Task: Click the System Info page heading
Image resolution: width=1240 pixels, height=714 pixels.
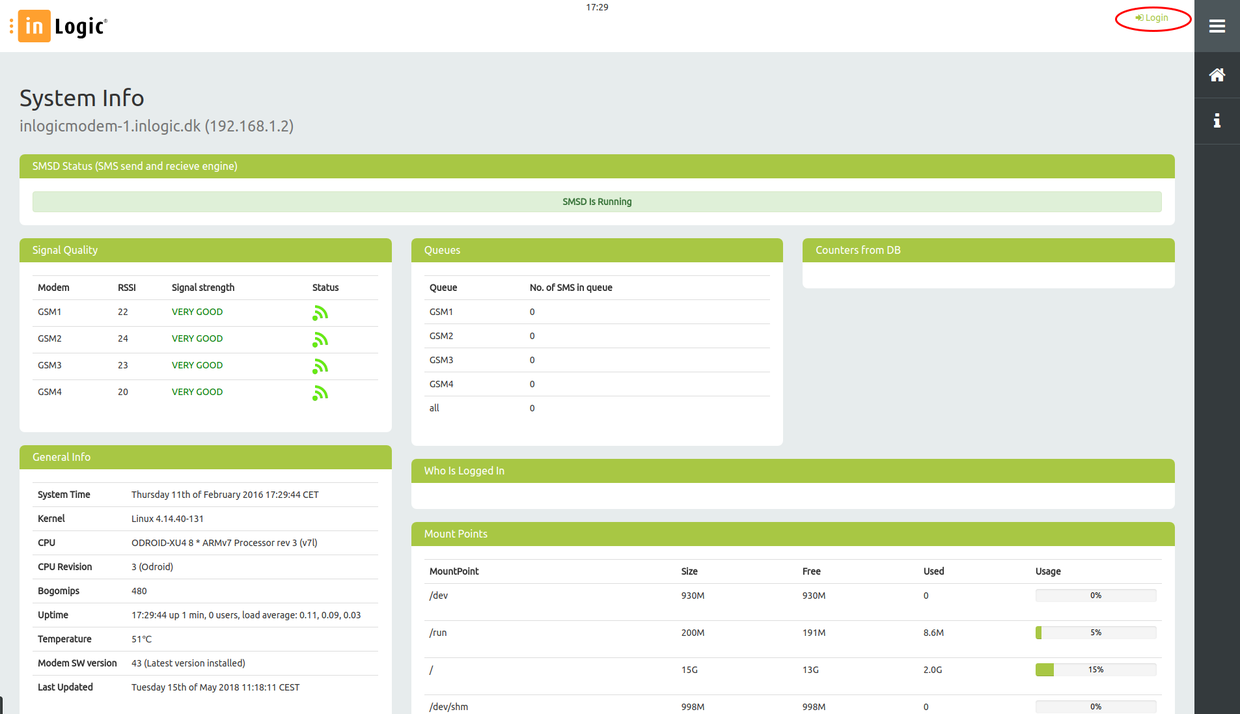Action: pyautogui.click(x=82, y=98)
